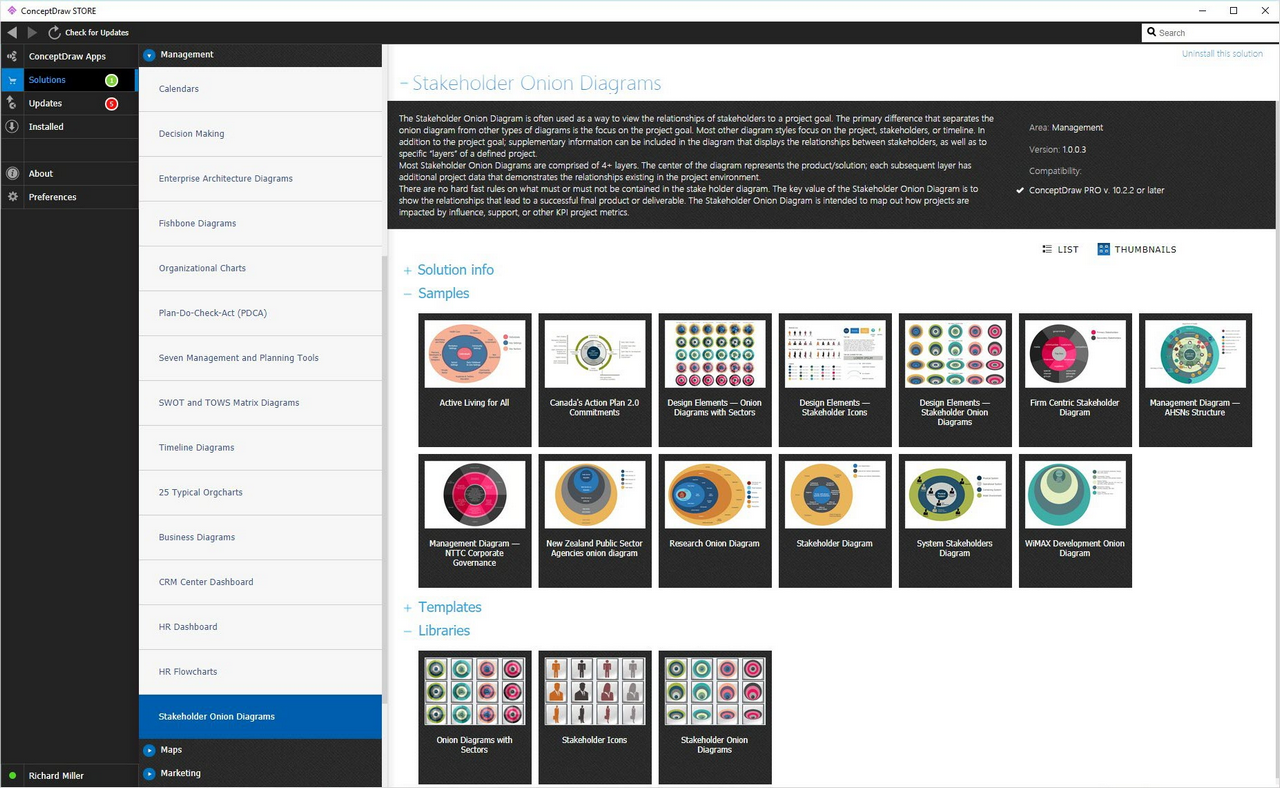Open Business Diagrams

260,538
